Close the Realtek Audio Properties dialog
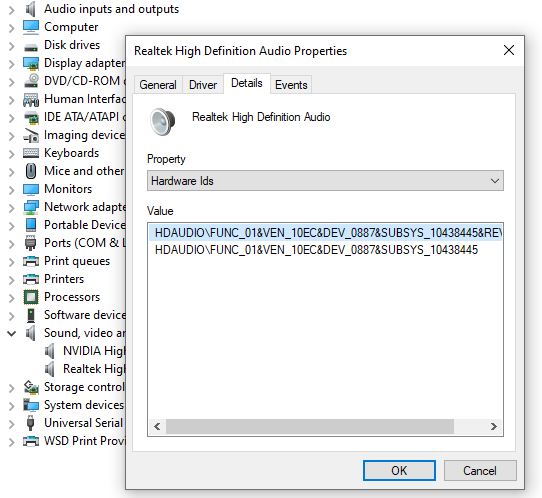This screenshot has height=498, width=542. coord(509,50)
